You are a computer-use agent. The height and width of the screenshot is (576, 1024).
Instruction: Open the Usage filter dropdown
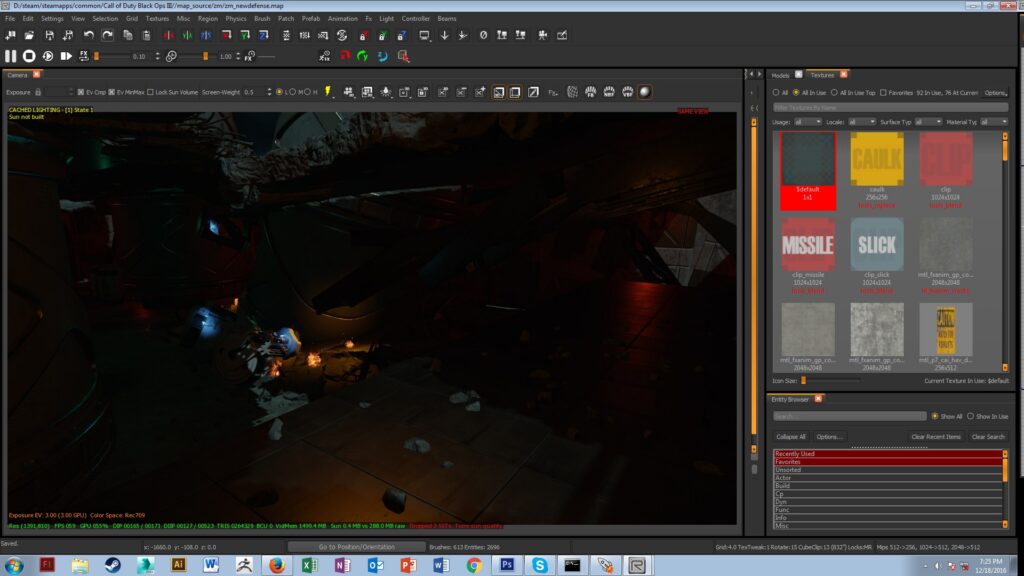[x=807, y=121]
